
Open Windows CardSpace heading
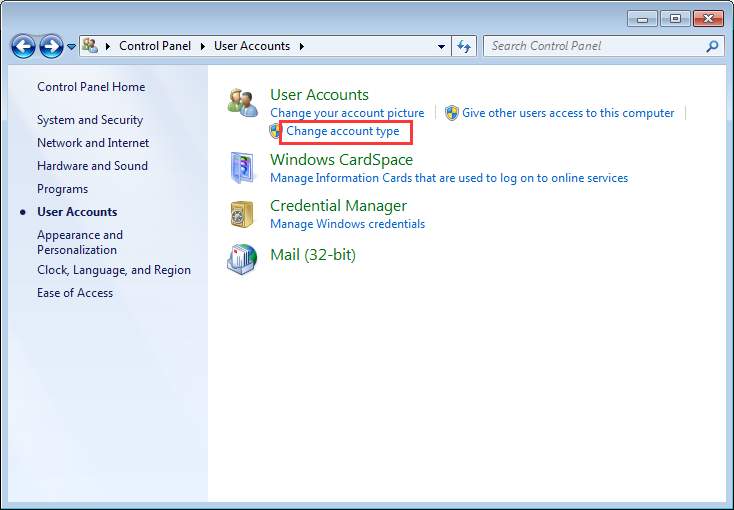(x=341, y=160)
